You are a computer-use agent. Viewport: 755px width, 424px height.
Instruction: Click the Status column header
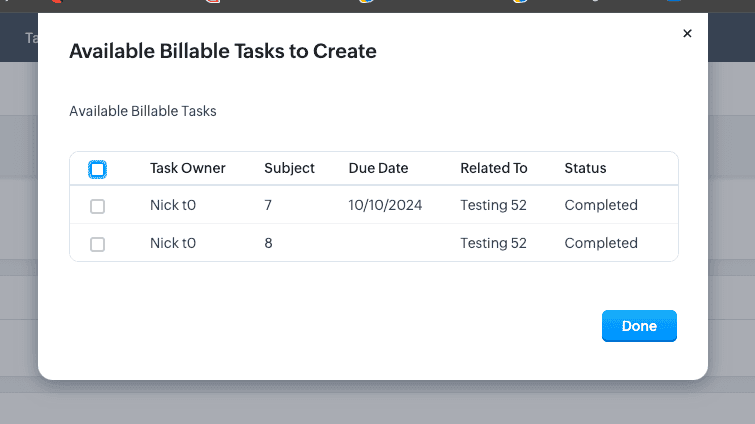585,168
